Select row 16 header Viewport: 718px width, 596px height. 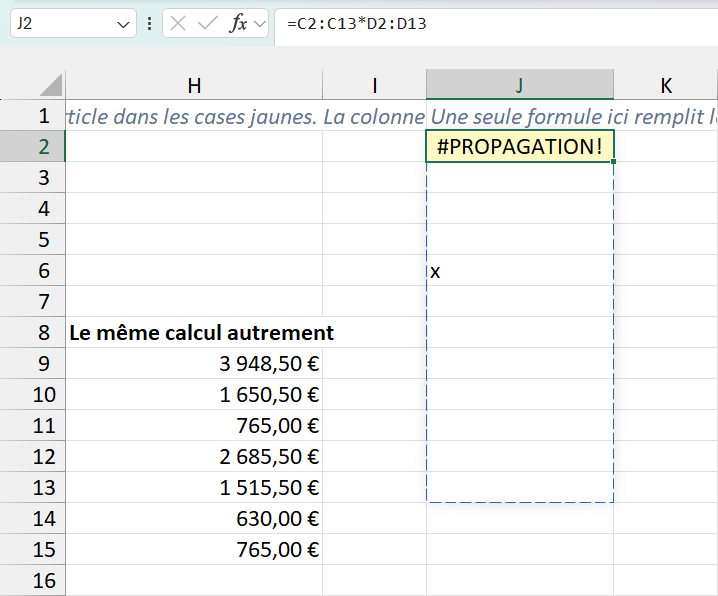33,580
